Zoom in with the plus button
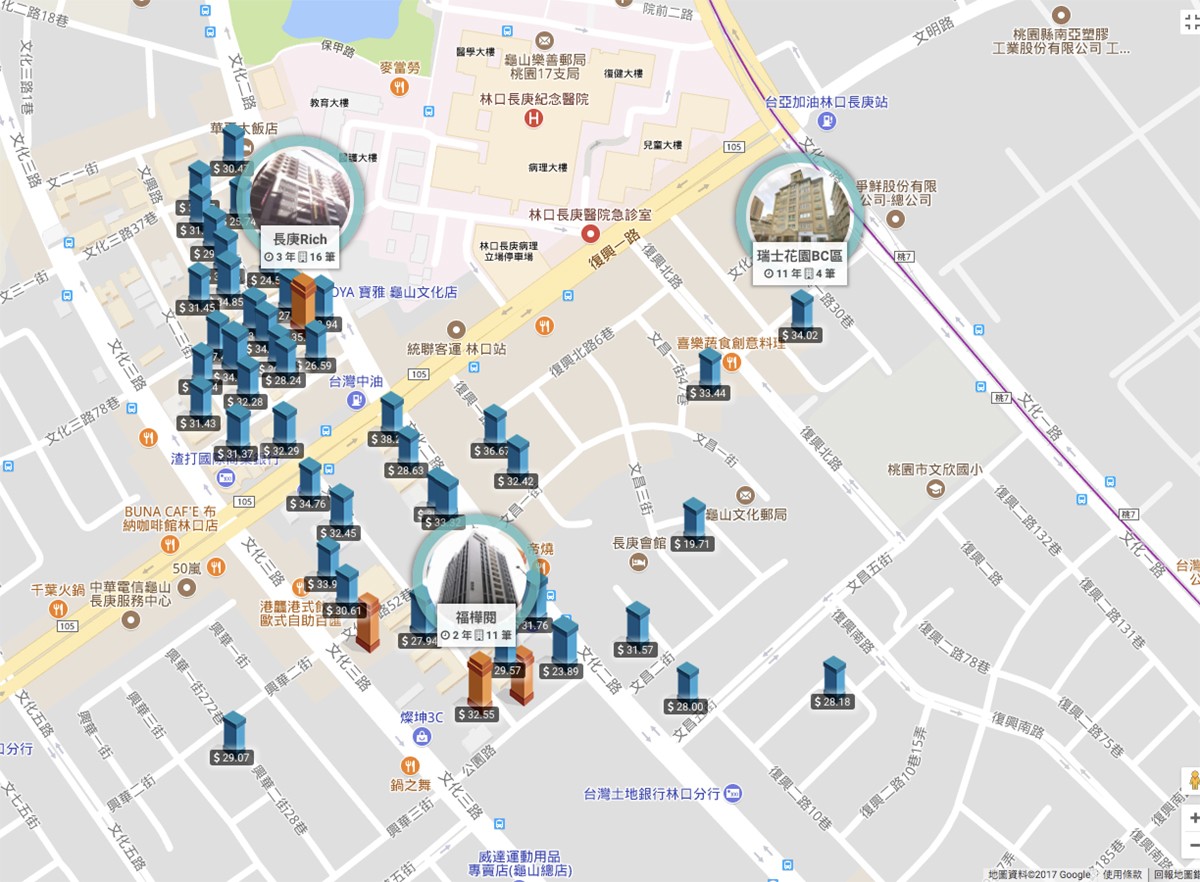The height and width of the screenshot is (882, 1200). coord(1193,817)
